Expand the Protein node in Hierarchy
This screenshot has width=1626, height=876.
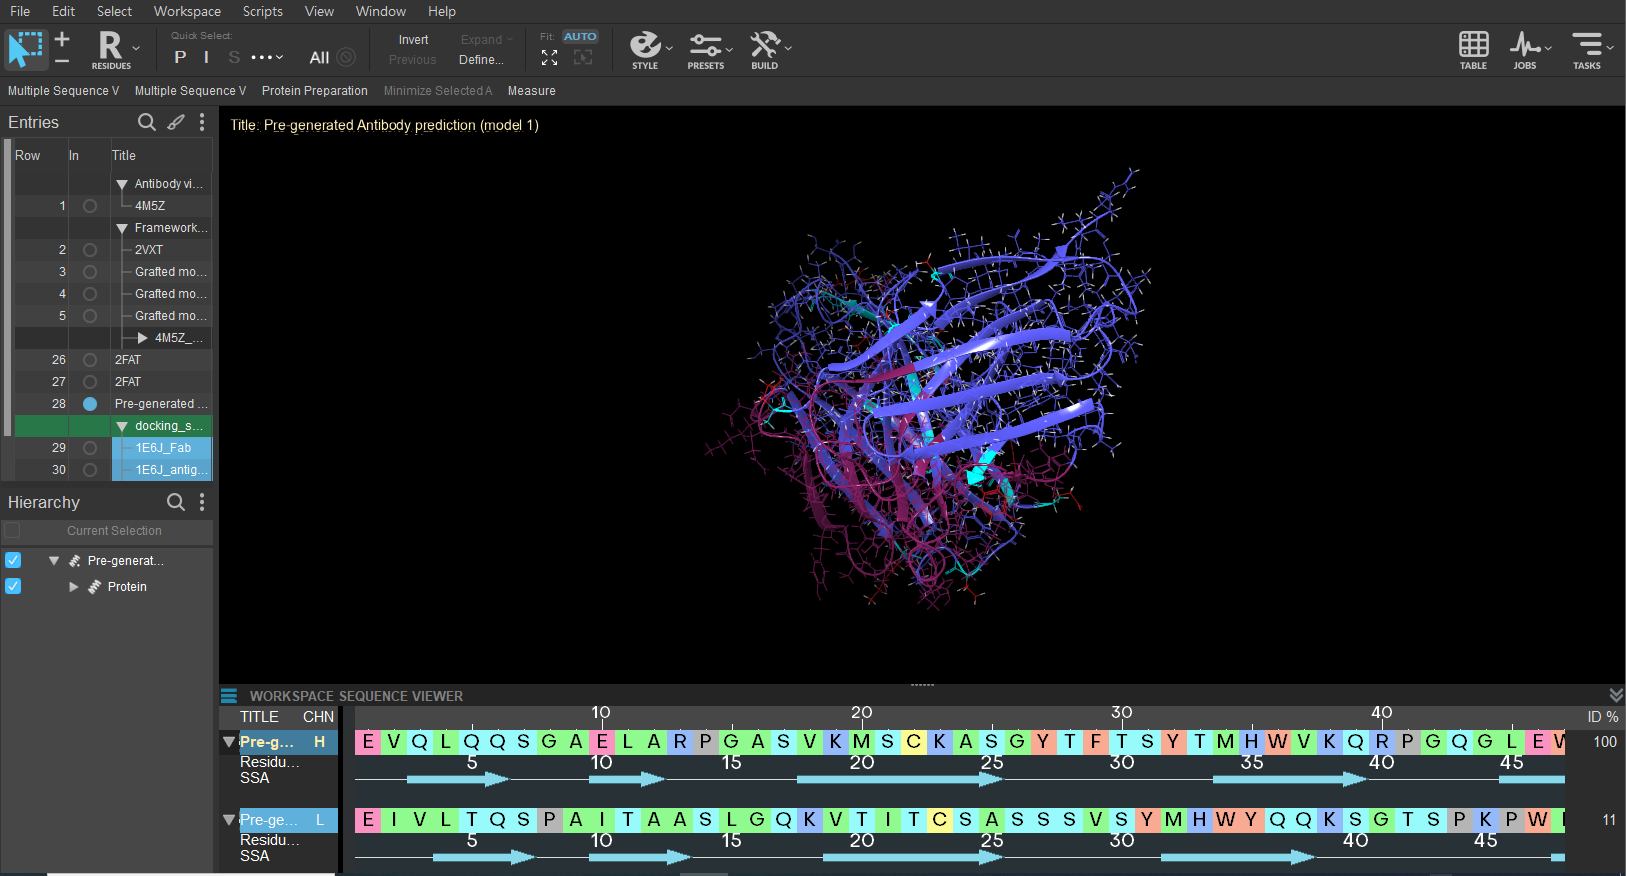click(73, 587)
